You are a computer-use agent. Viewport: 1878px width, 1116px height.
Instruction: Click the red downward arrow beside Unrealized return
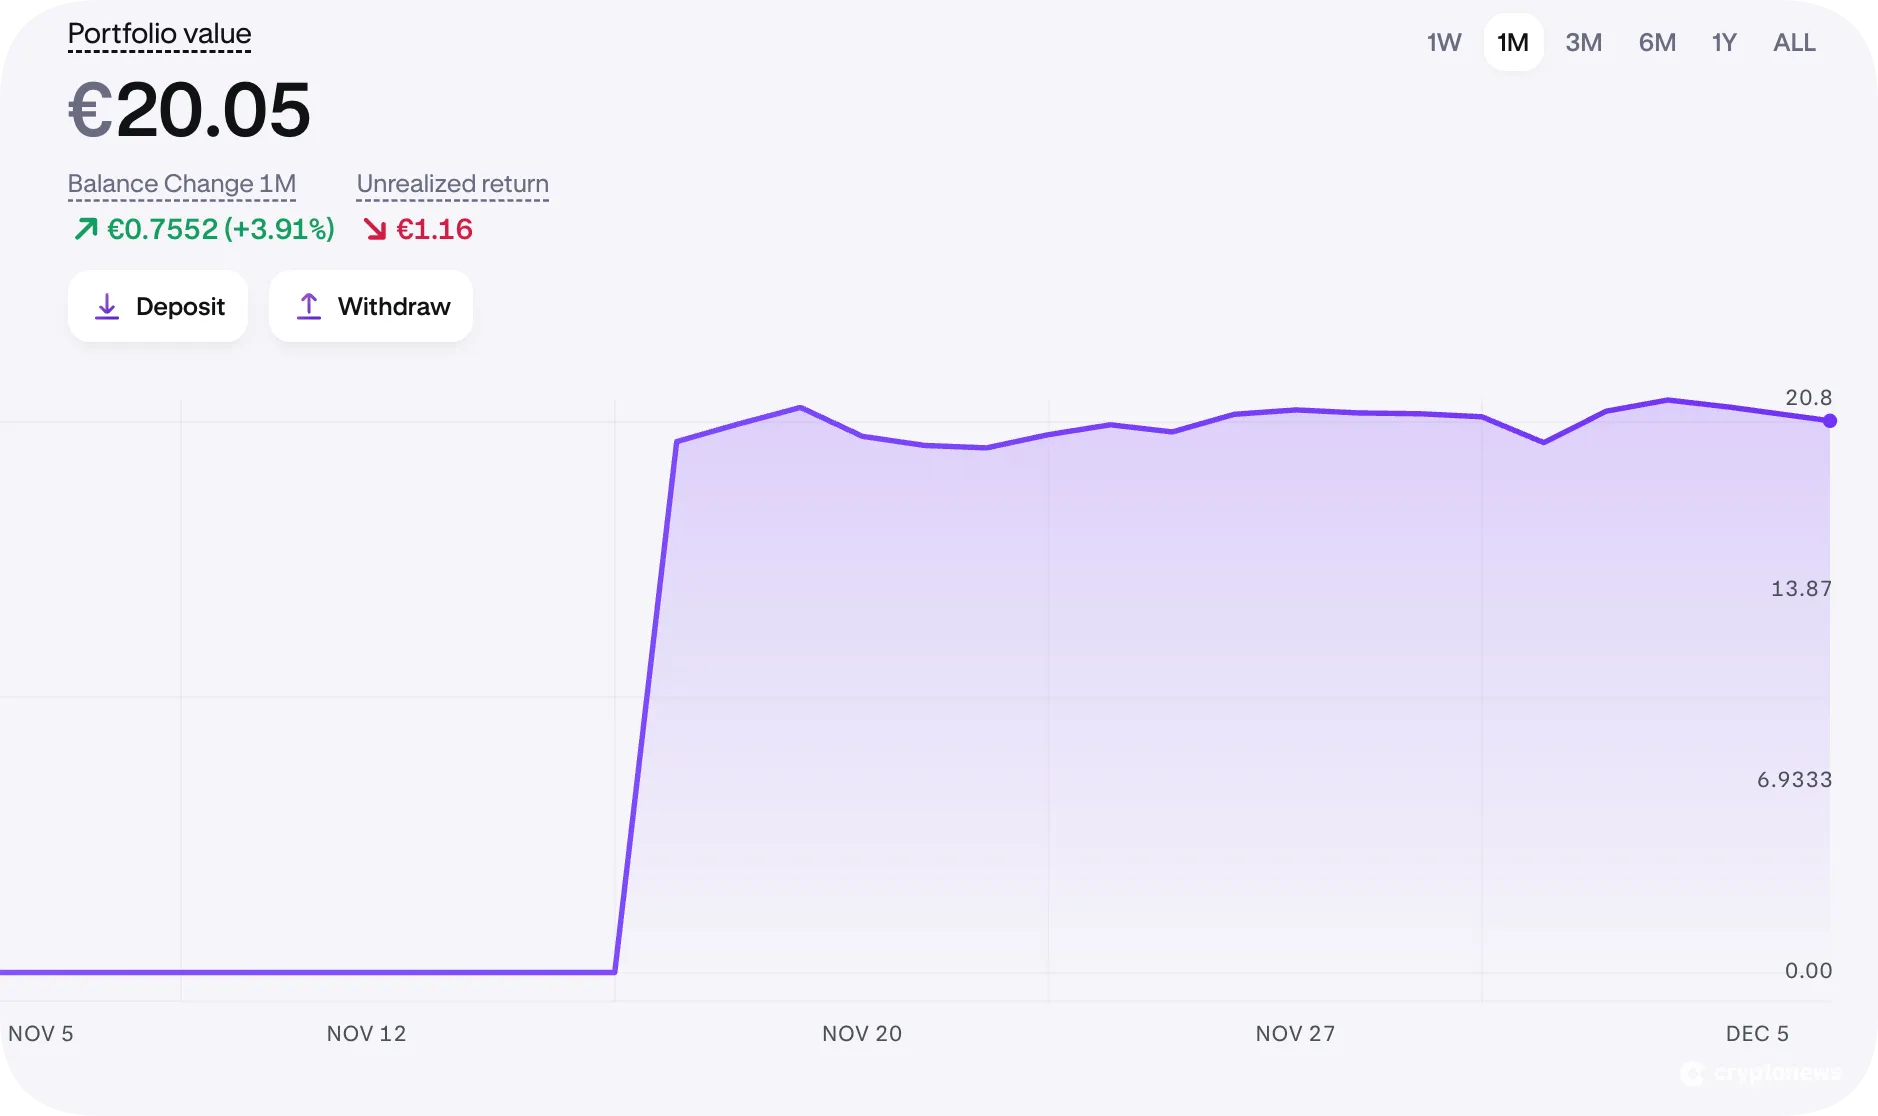tap(376, 229)
